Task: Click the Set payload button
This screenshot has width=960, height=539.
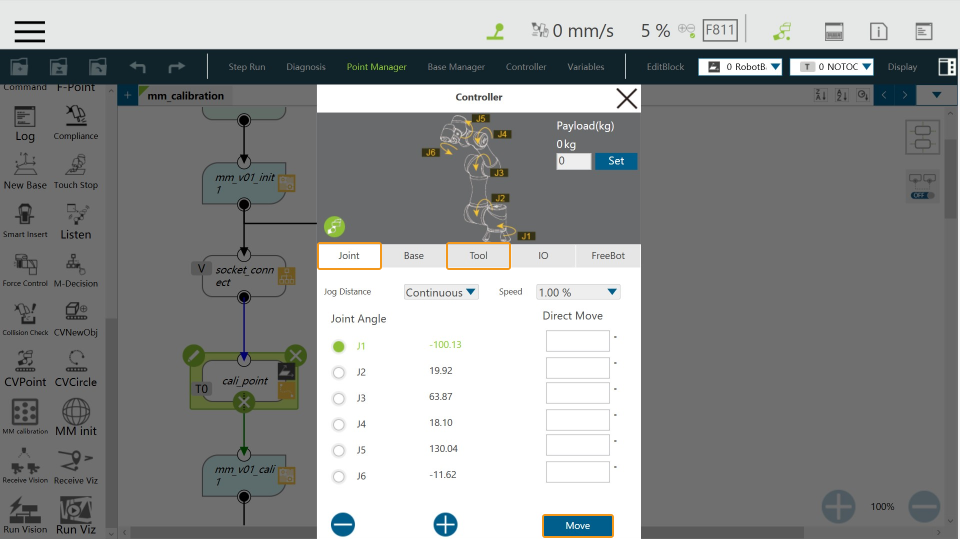Action: pyautogui.click(x=616, y=161)
